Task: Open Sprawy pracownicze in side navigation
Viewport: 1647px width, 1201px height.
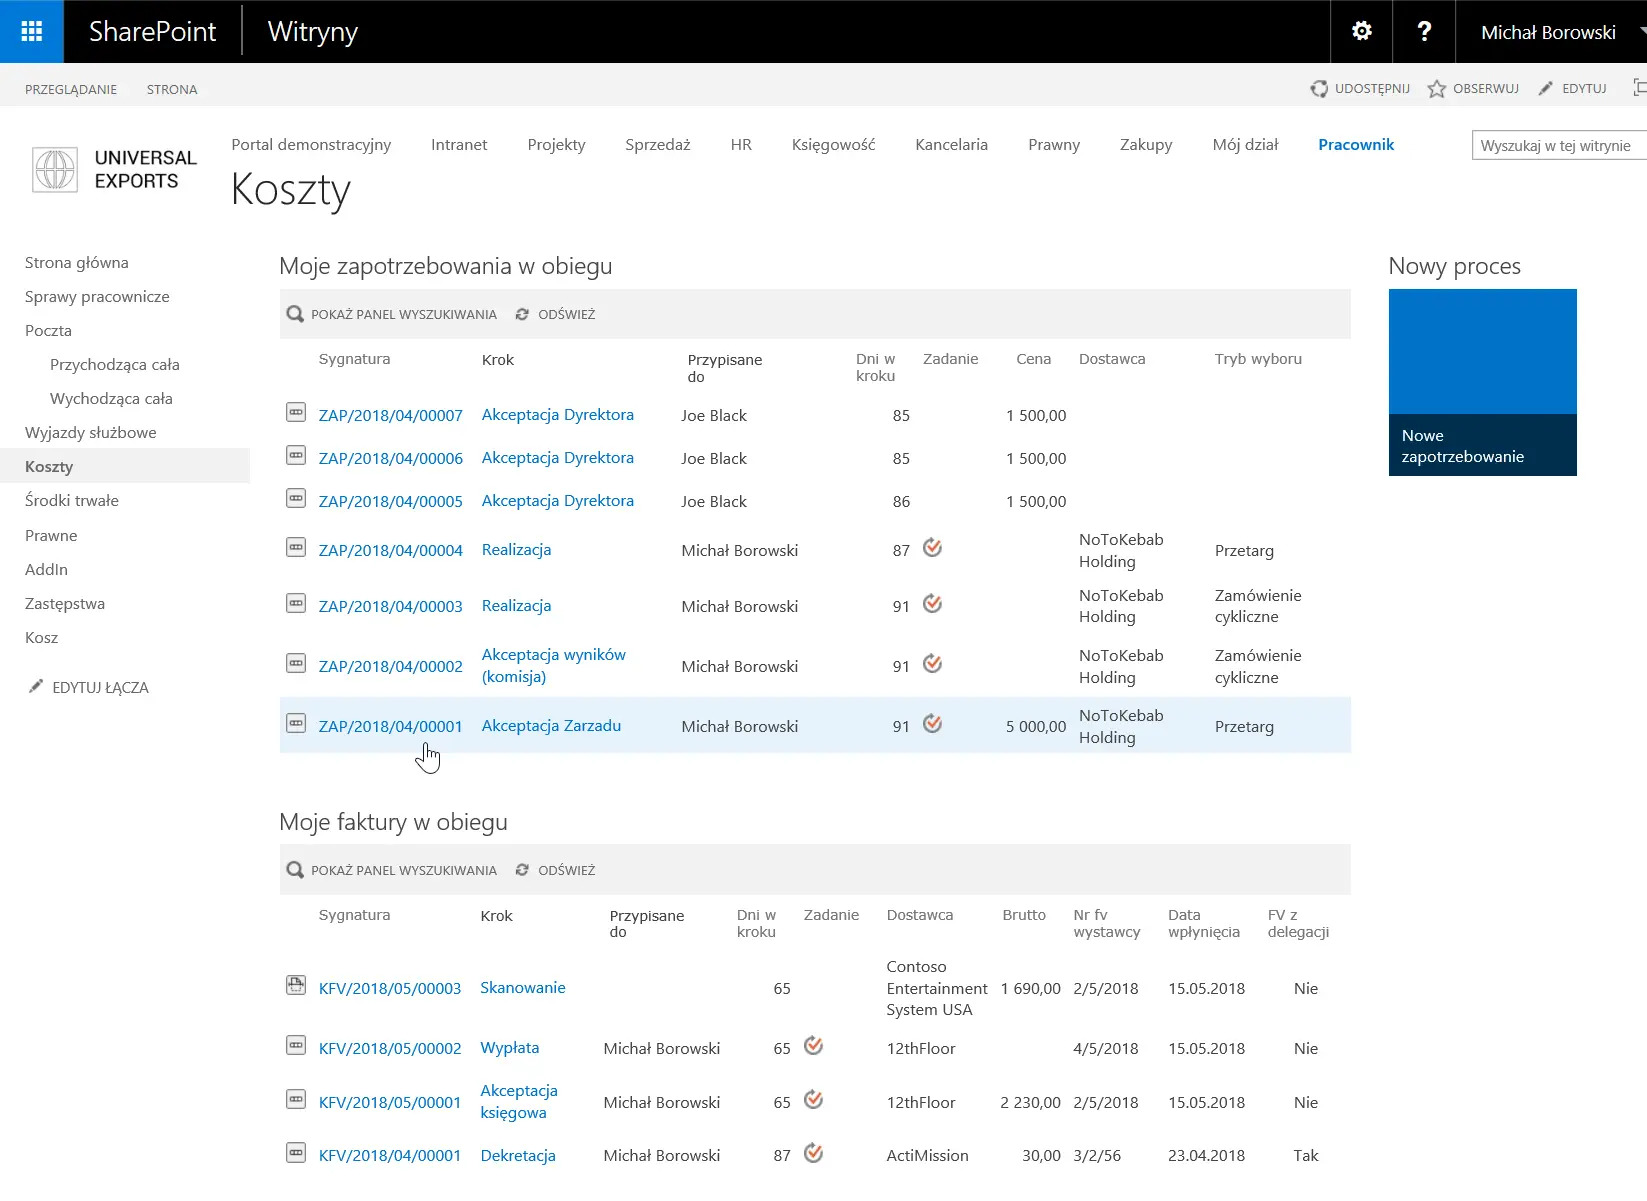Action: coord(97,297)
